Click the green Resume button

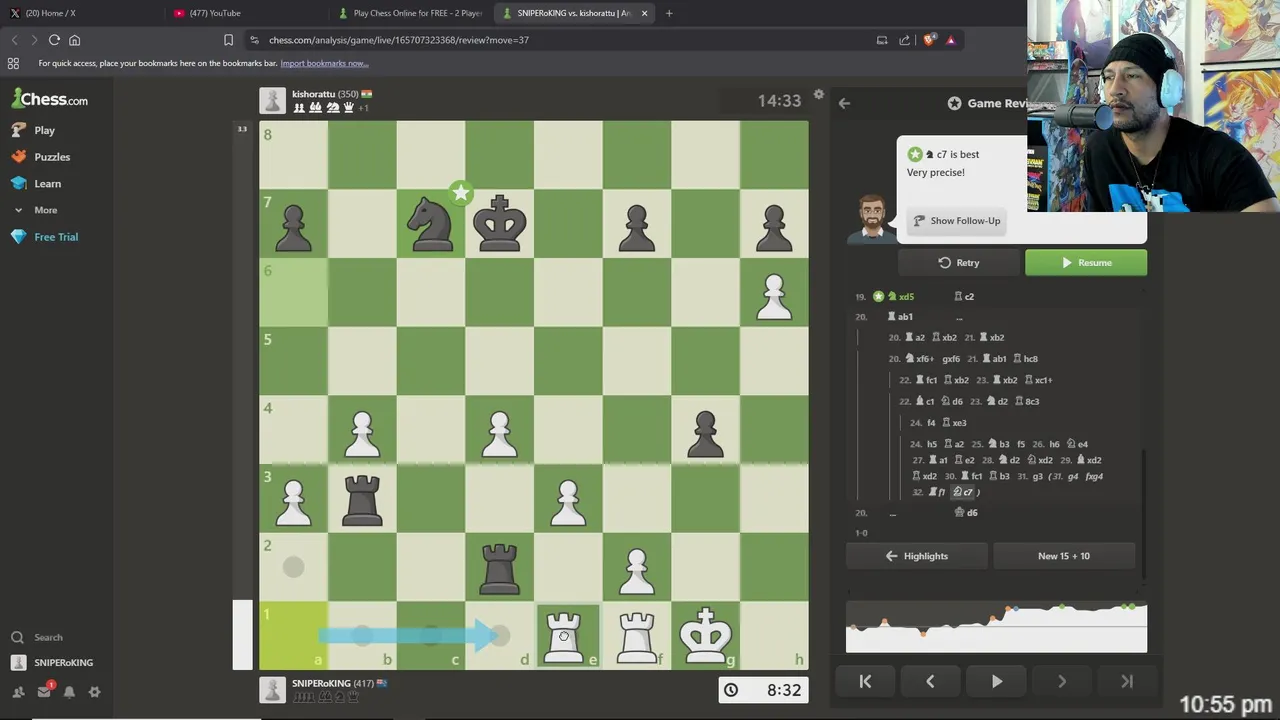(x=1086, y=263)
